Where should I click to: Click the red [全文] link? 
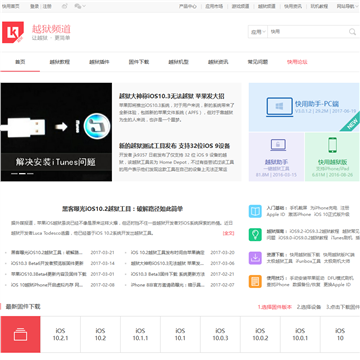[x=229, y=233]
